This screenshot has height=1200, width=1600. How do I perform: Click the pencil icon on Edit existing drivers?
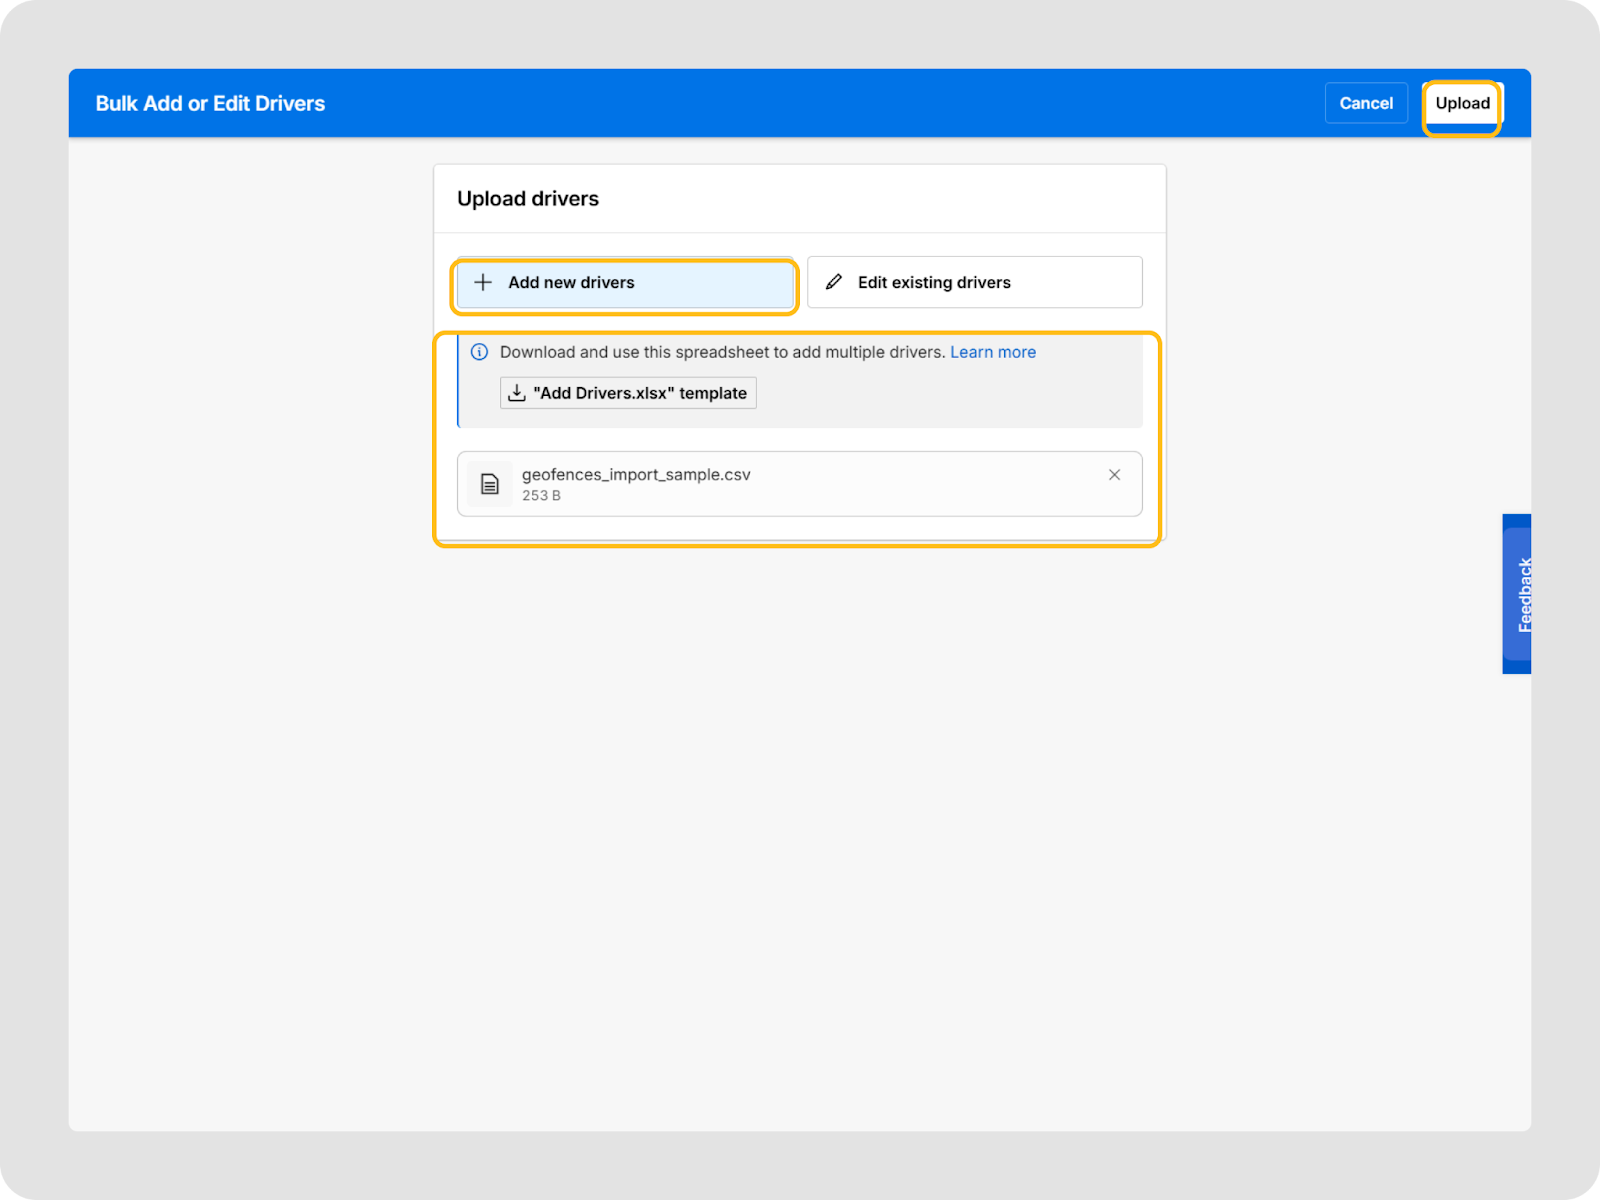[x=834, y=283]
